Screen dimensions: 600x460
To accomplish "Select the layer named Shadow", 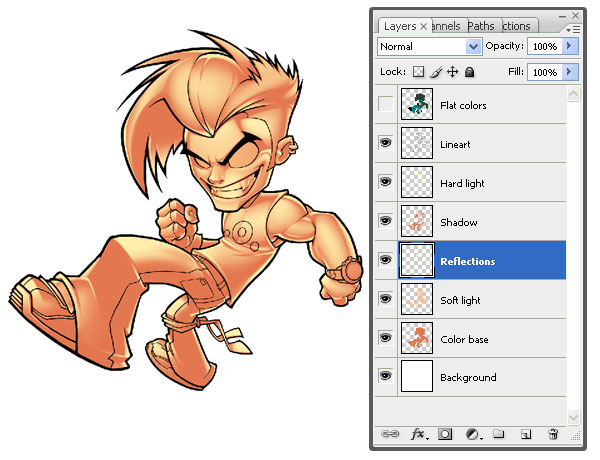I will (459, 222).
